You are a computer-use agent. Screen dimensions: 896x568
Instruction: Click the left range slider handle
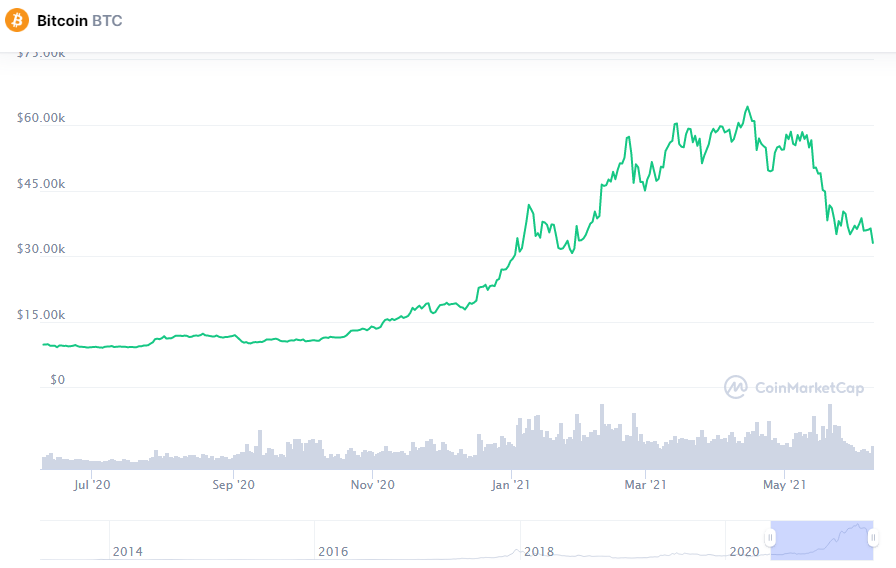pyautogui.click(x=770, y=538)
